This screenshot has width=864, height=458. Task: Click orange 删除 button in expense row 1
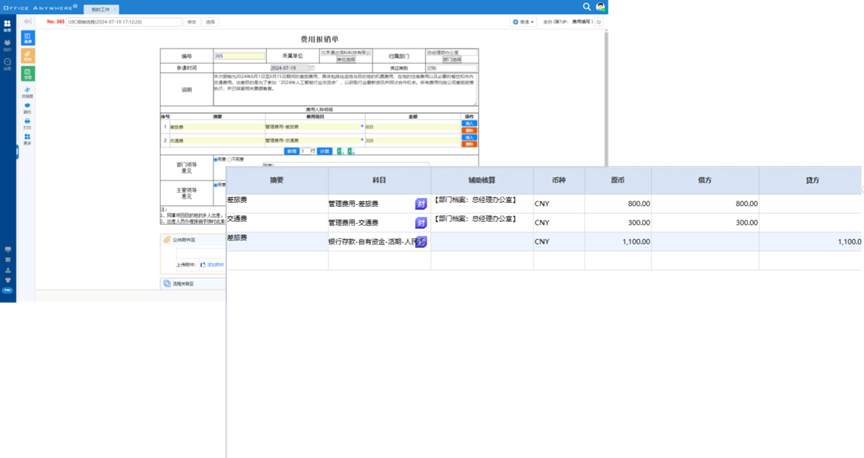coord(469,130)
